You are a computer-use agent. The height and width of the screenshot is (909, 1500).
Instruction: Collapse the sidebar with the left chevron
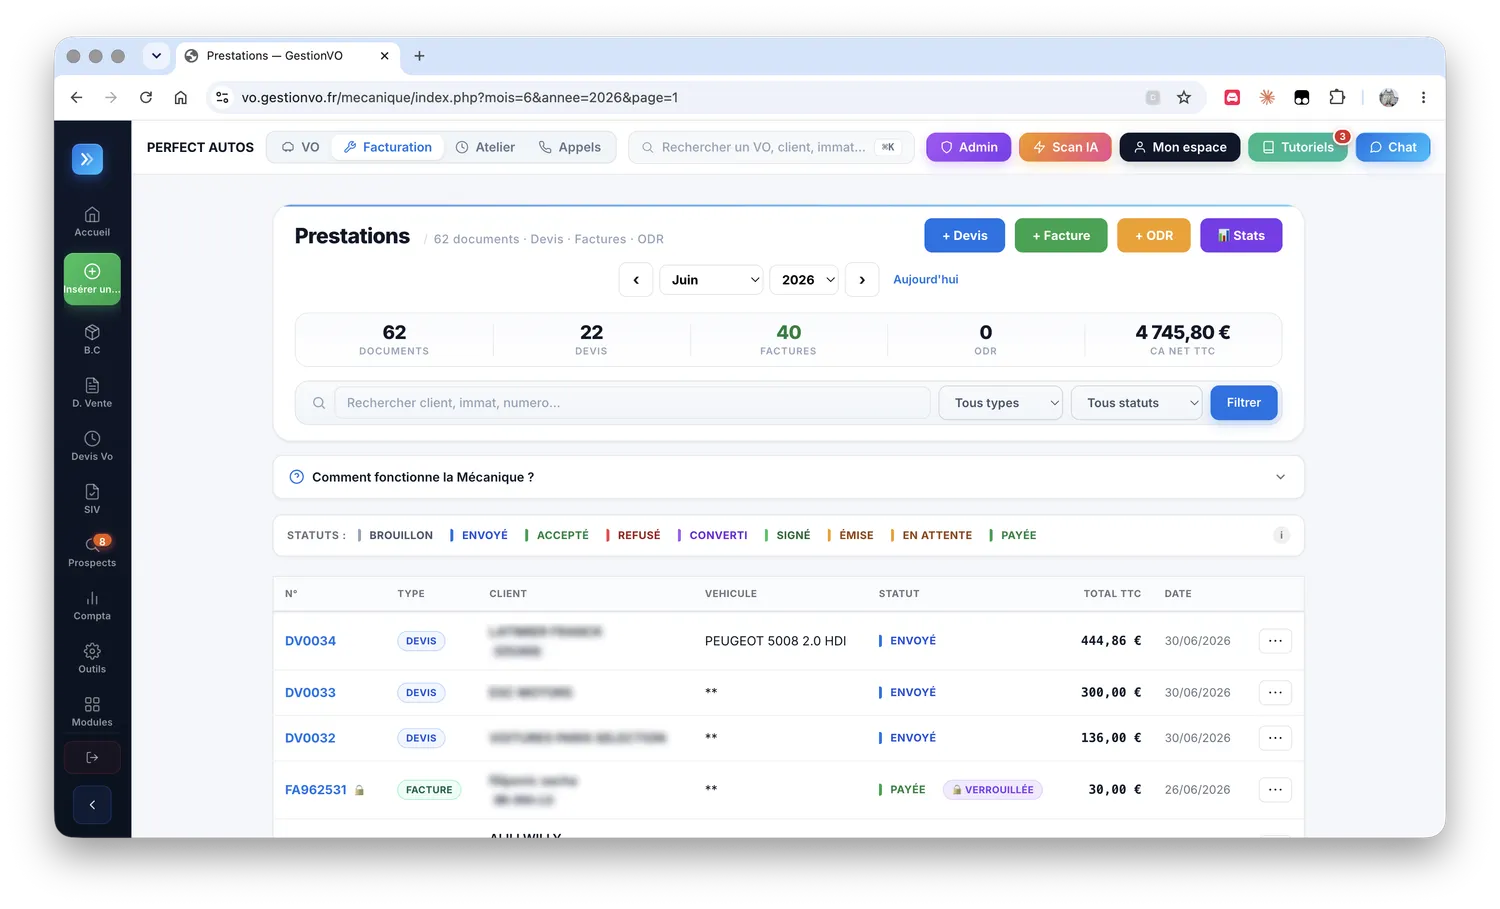[92, 804]
